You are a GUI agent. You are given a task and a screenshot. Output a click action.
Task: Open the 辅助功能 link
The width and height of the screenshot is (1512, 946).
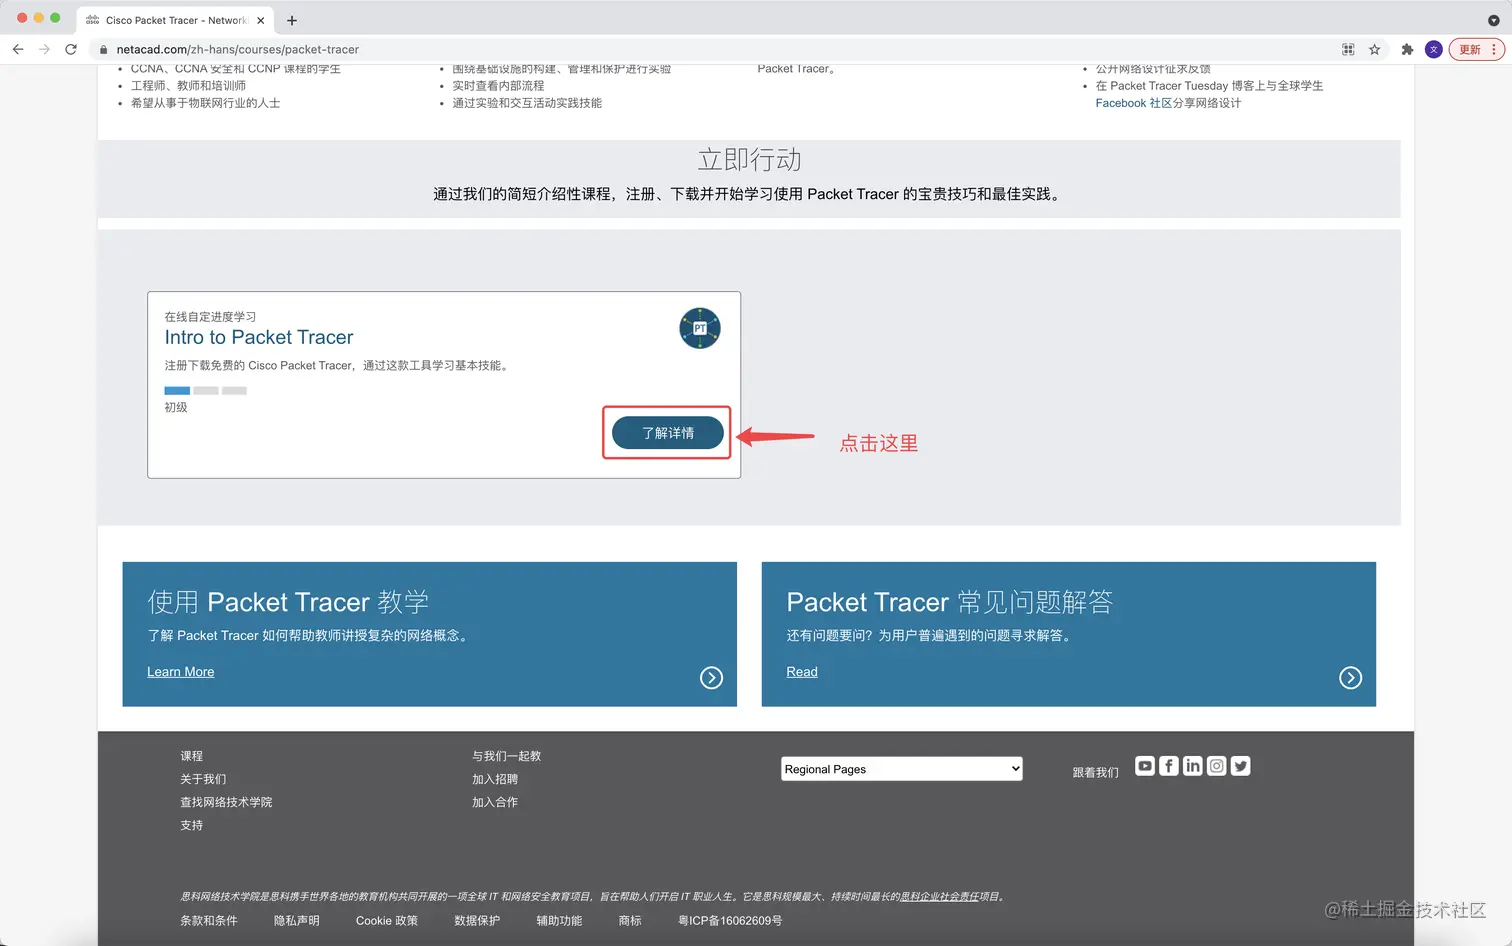(x=559, y=921)
